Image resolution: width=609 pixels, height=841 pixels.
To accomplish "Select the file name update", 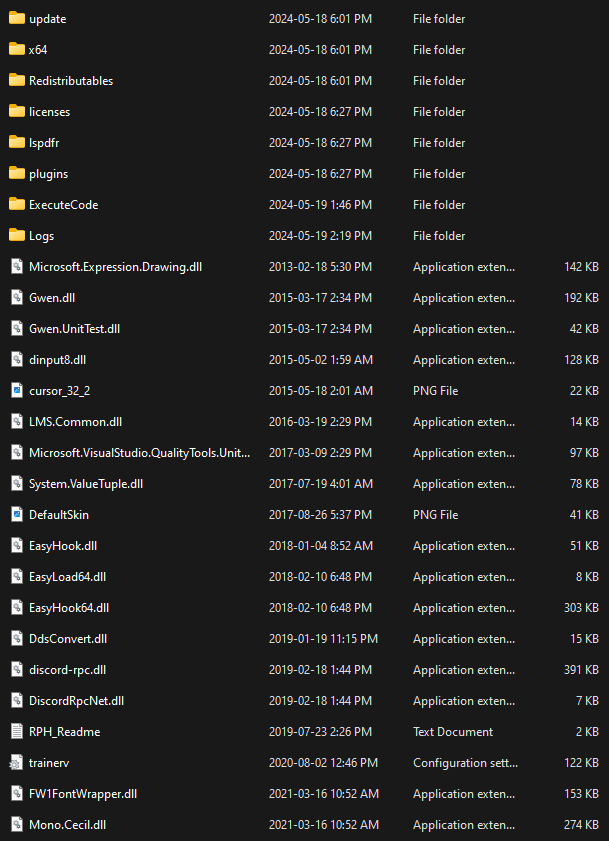I will (x=48, y=19).
